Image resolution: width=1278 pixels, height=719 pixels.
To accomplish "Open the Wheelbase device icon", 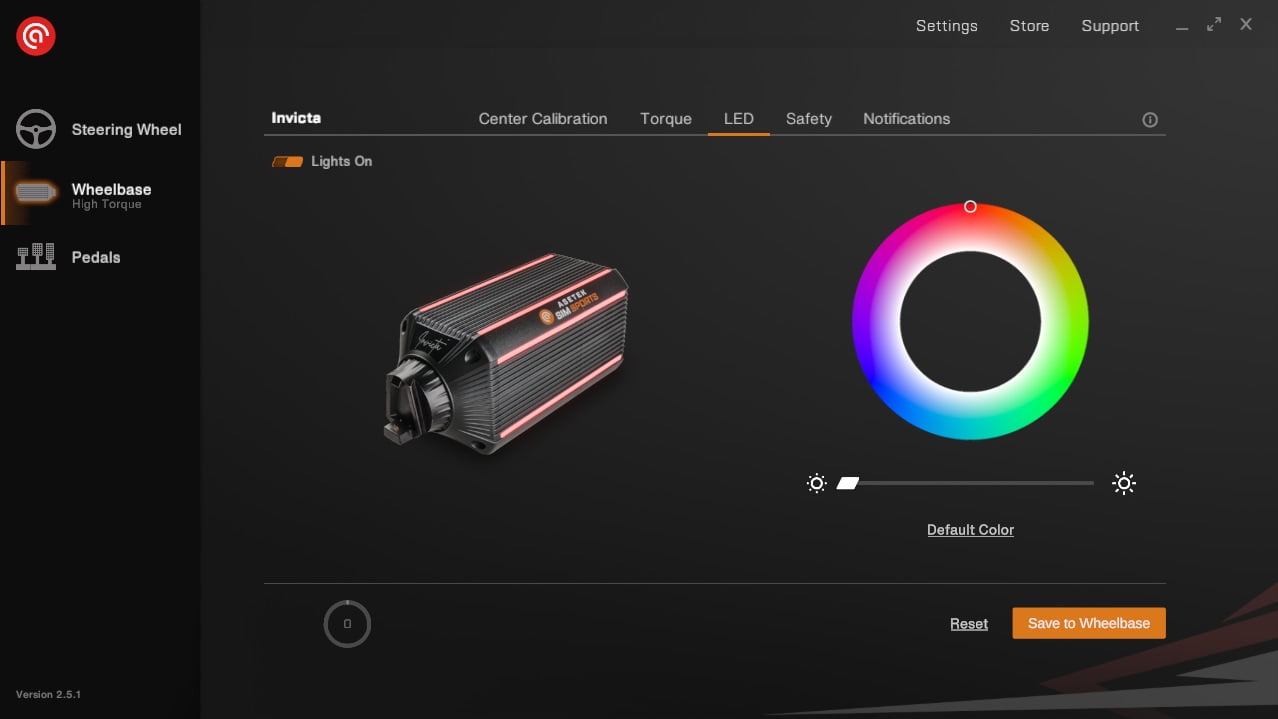I will (x=36, y=193).
